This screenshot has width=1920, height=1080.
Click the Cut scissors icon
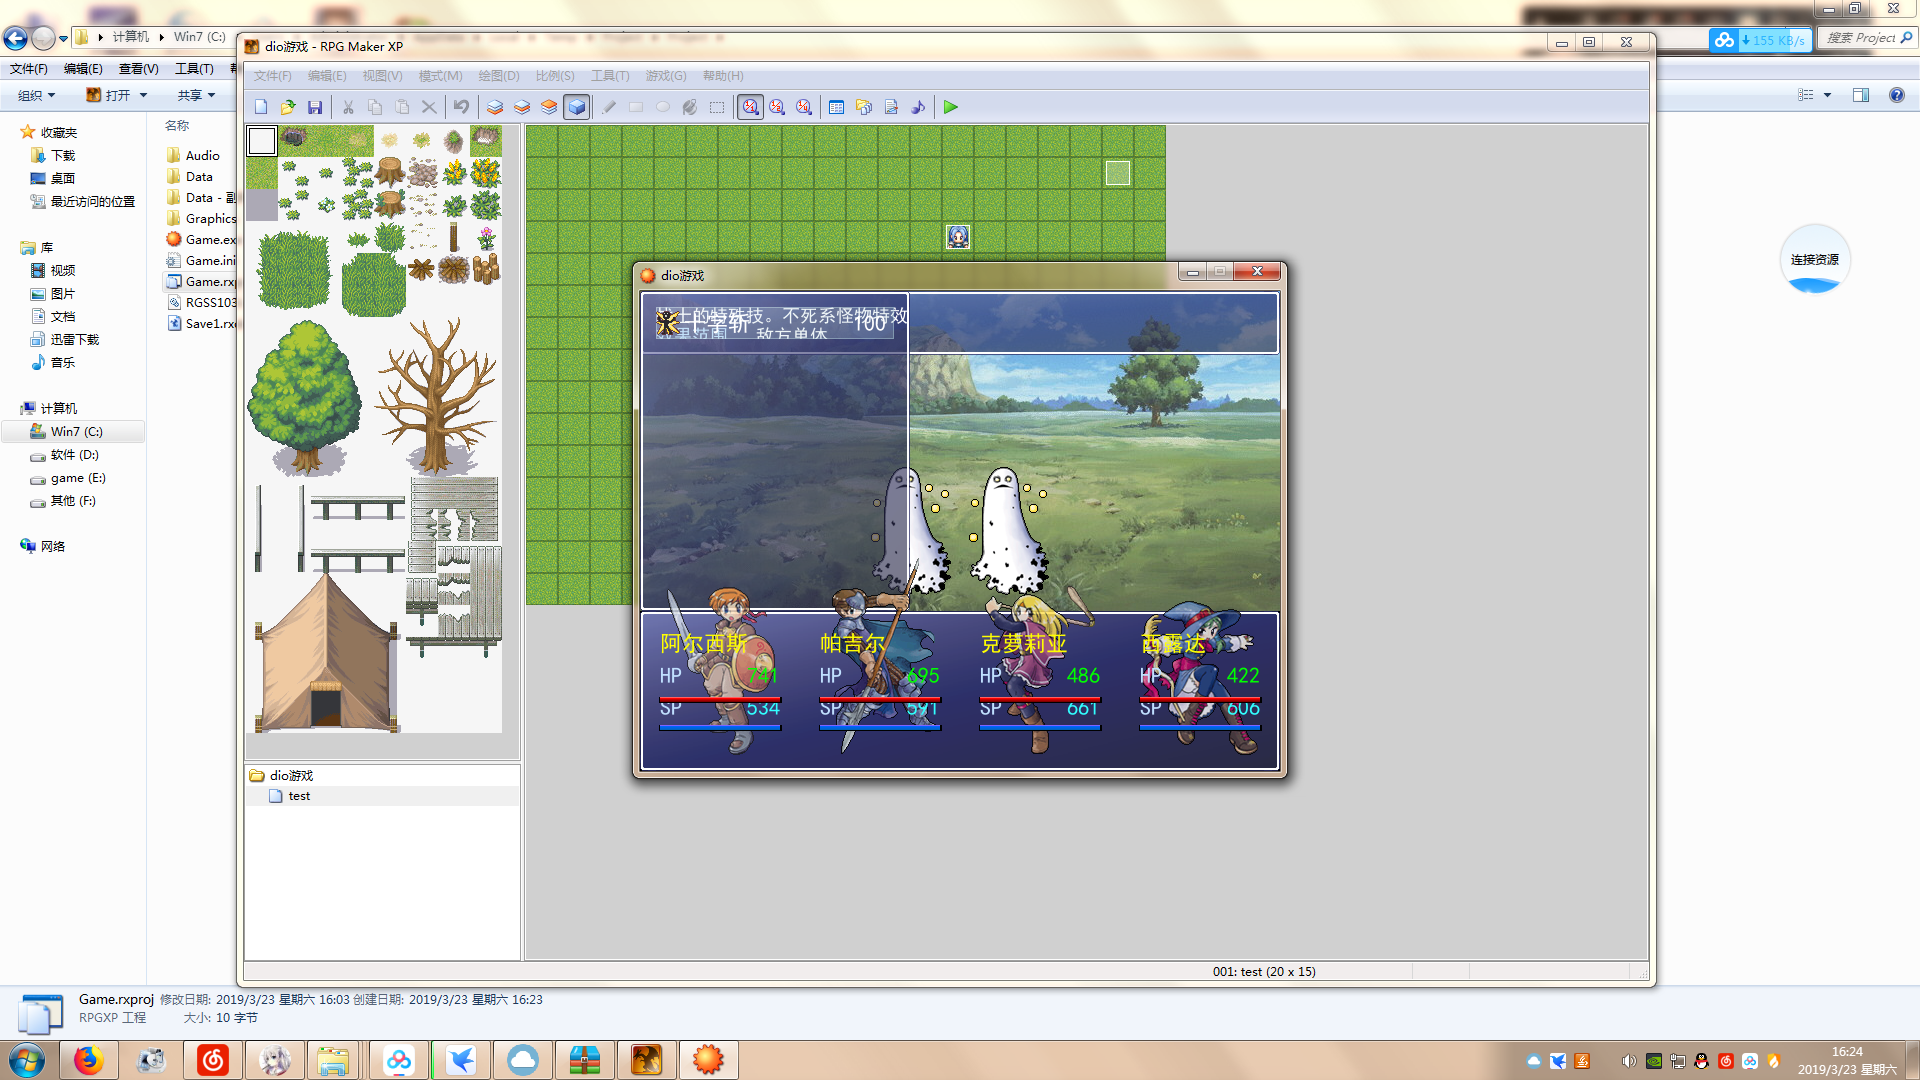point(348,107)
